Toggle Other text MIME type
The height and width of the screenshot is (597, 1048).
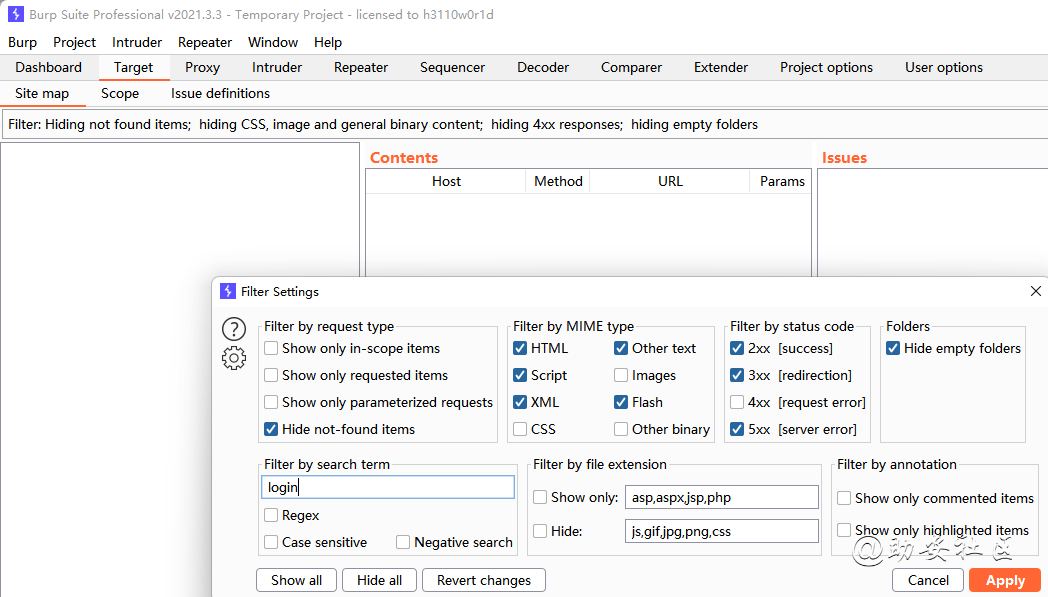tap(621, 348)
